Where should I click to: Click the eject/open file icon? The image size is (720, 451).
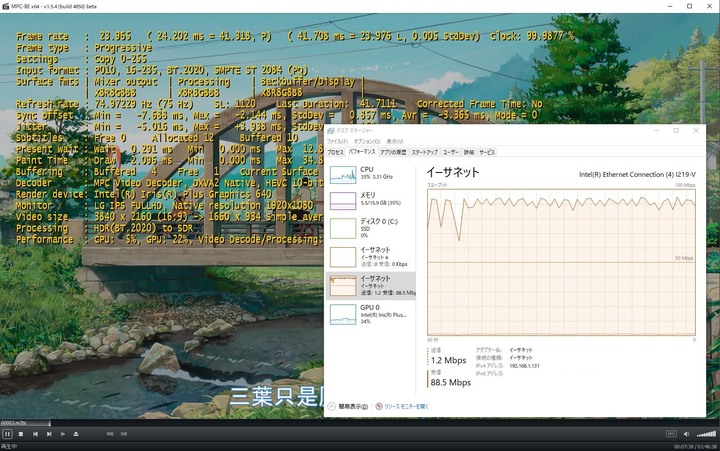[x=76, y=434]
